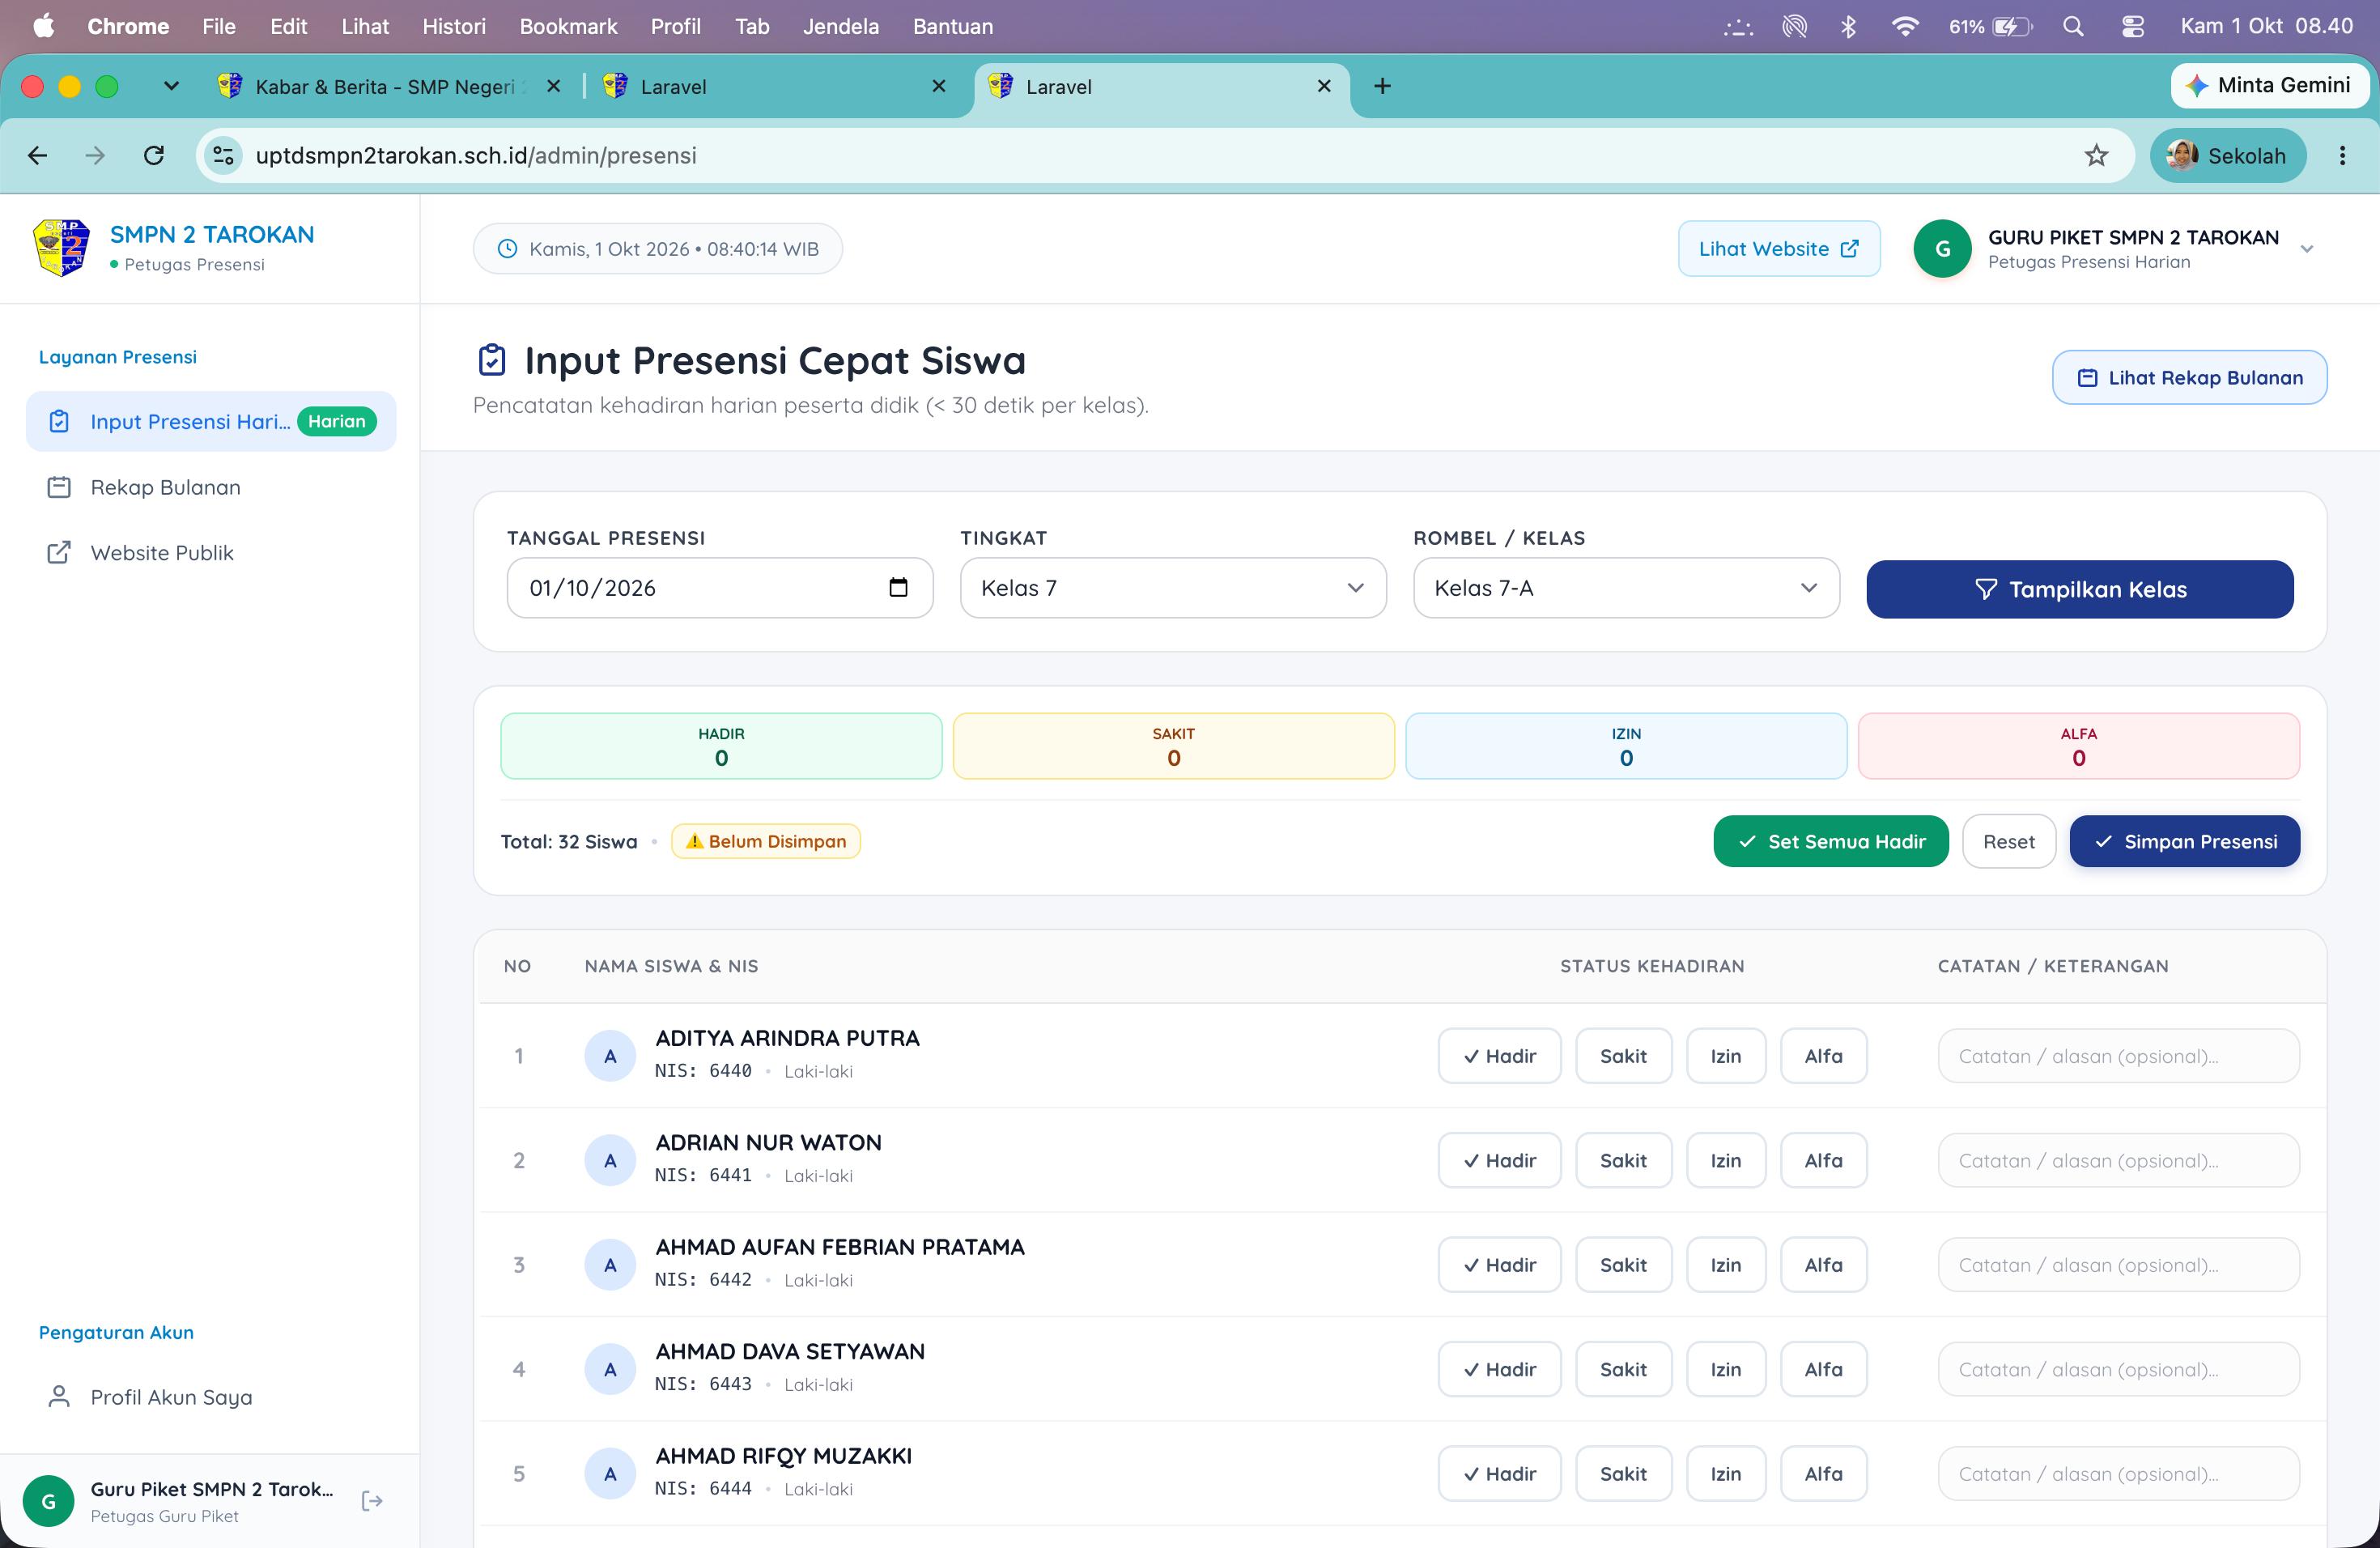Select Website Publik in the sidebar
Viewport: 2380px width, 1548px height.
pyautogui.click(x=211, y=553)
